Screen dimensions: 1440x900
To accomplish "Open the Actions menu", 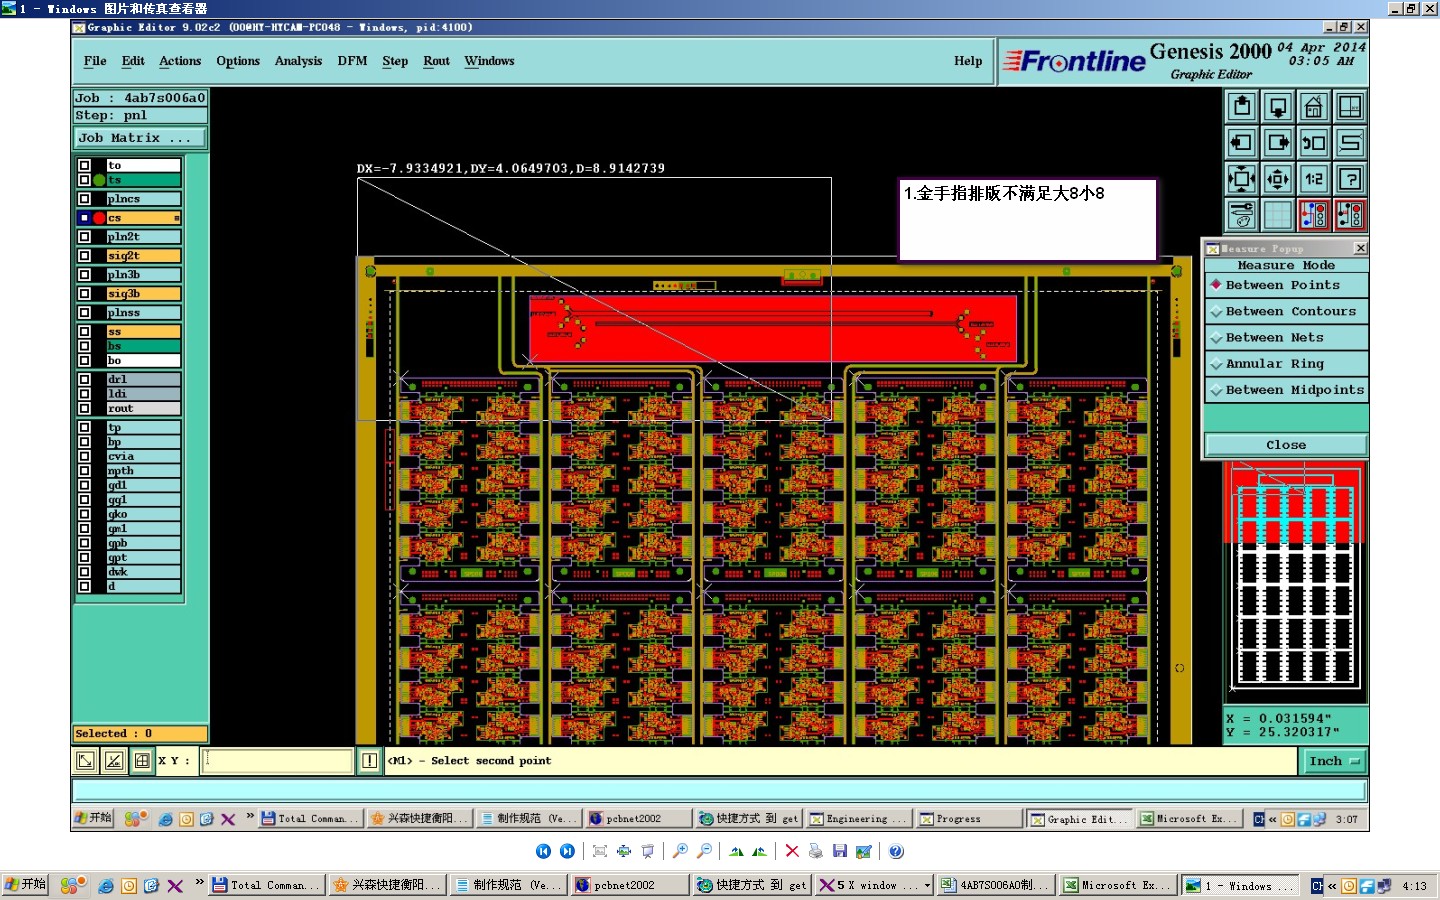I will coord(180,61).
